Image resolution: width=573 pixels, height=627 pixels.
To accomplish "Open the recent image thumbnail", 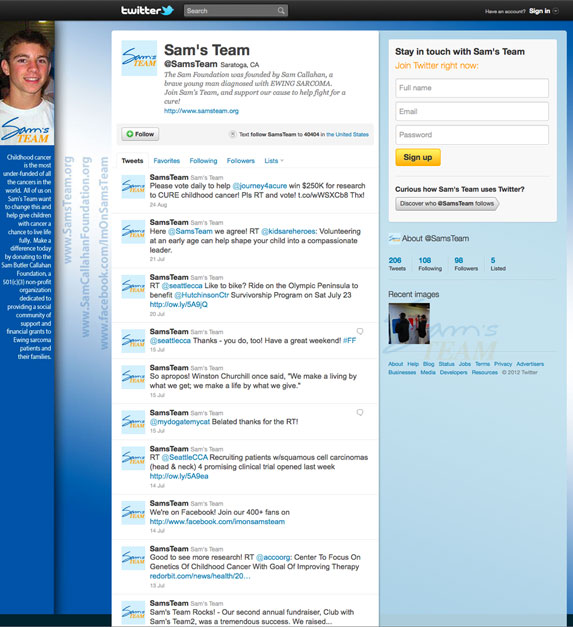I will (409, 323).
